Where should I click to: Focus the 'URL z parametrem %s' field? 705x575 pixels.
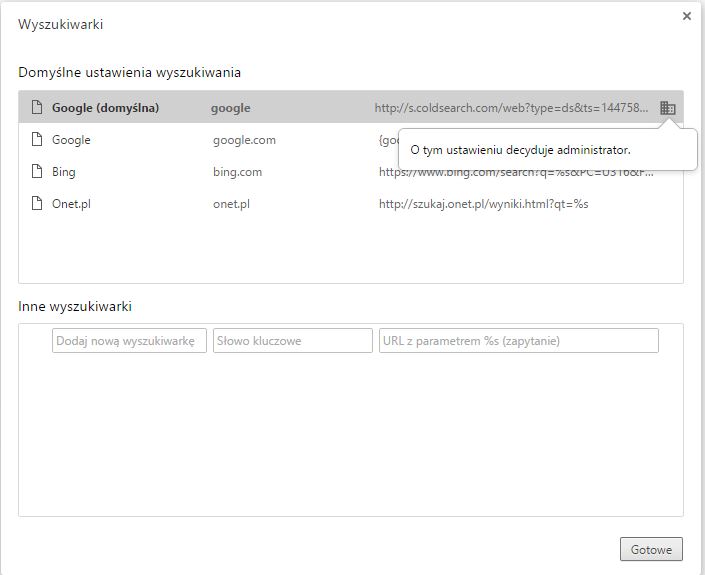pos(519,340)
